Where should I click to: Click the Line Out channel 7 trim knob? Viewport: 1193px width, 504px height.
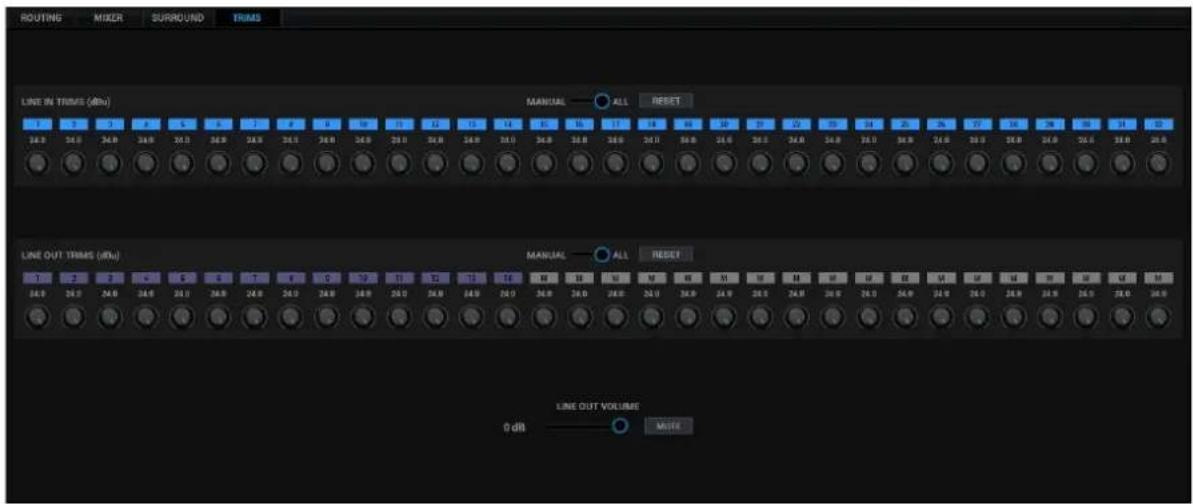pyautogui.click(x=253, y=317)
